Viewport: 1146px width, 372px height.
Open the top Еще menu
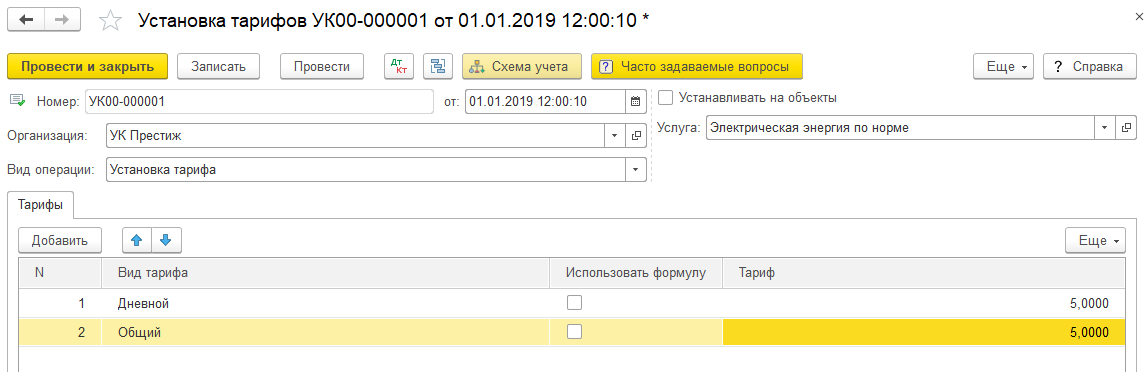(x=1004, y=66)
